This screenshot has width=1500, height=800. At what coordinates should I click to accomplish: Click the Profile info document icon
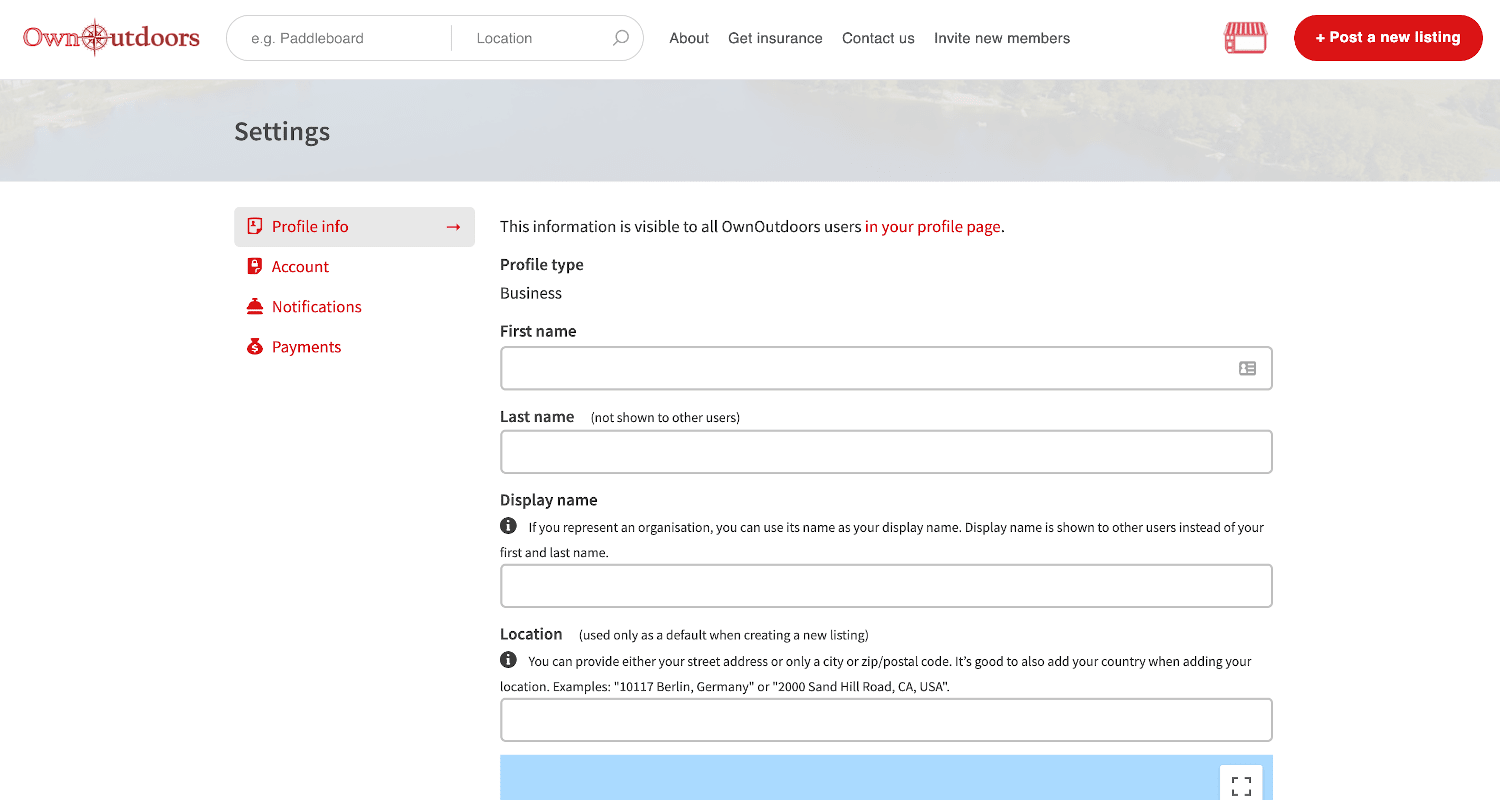coord(255,226)
